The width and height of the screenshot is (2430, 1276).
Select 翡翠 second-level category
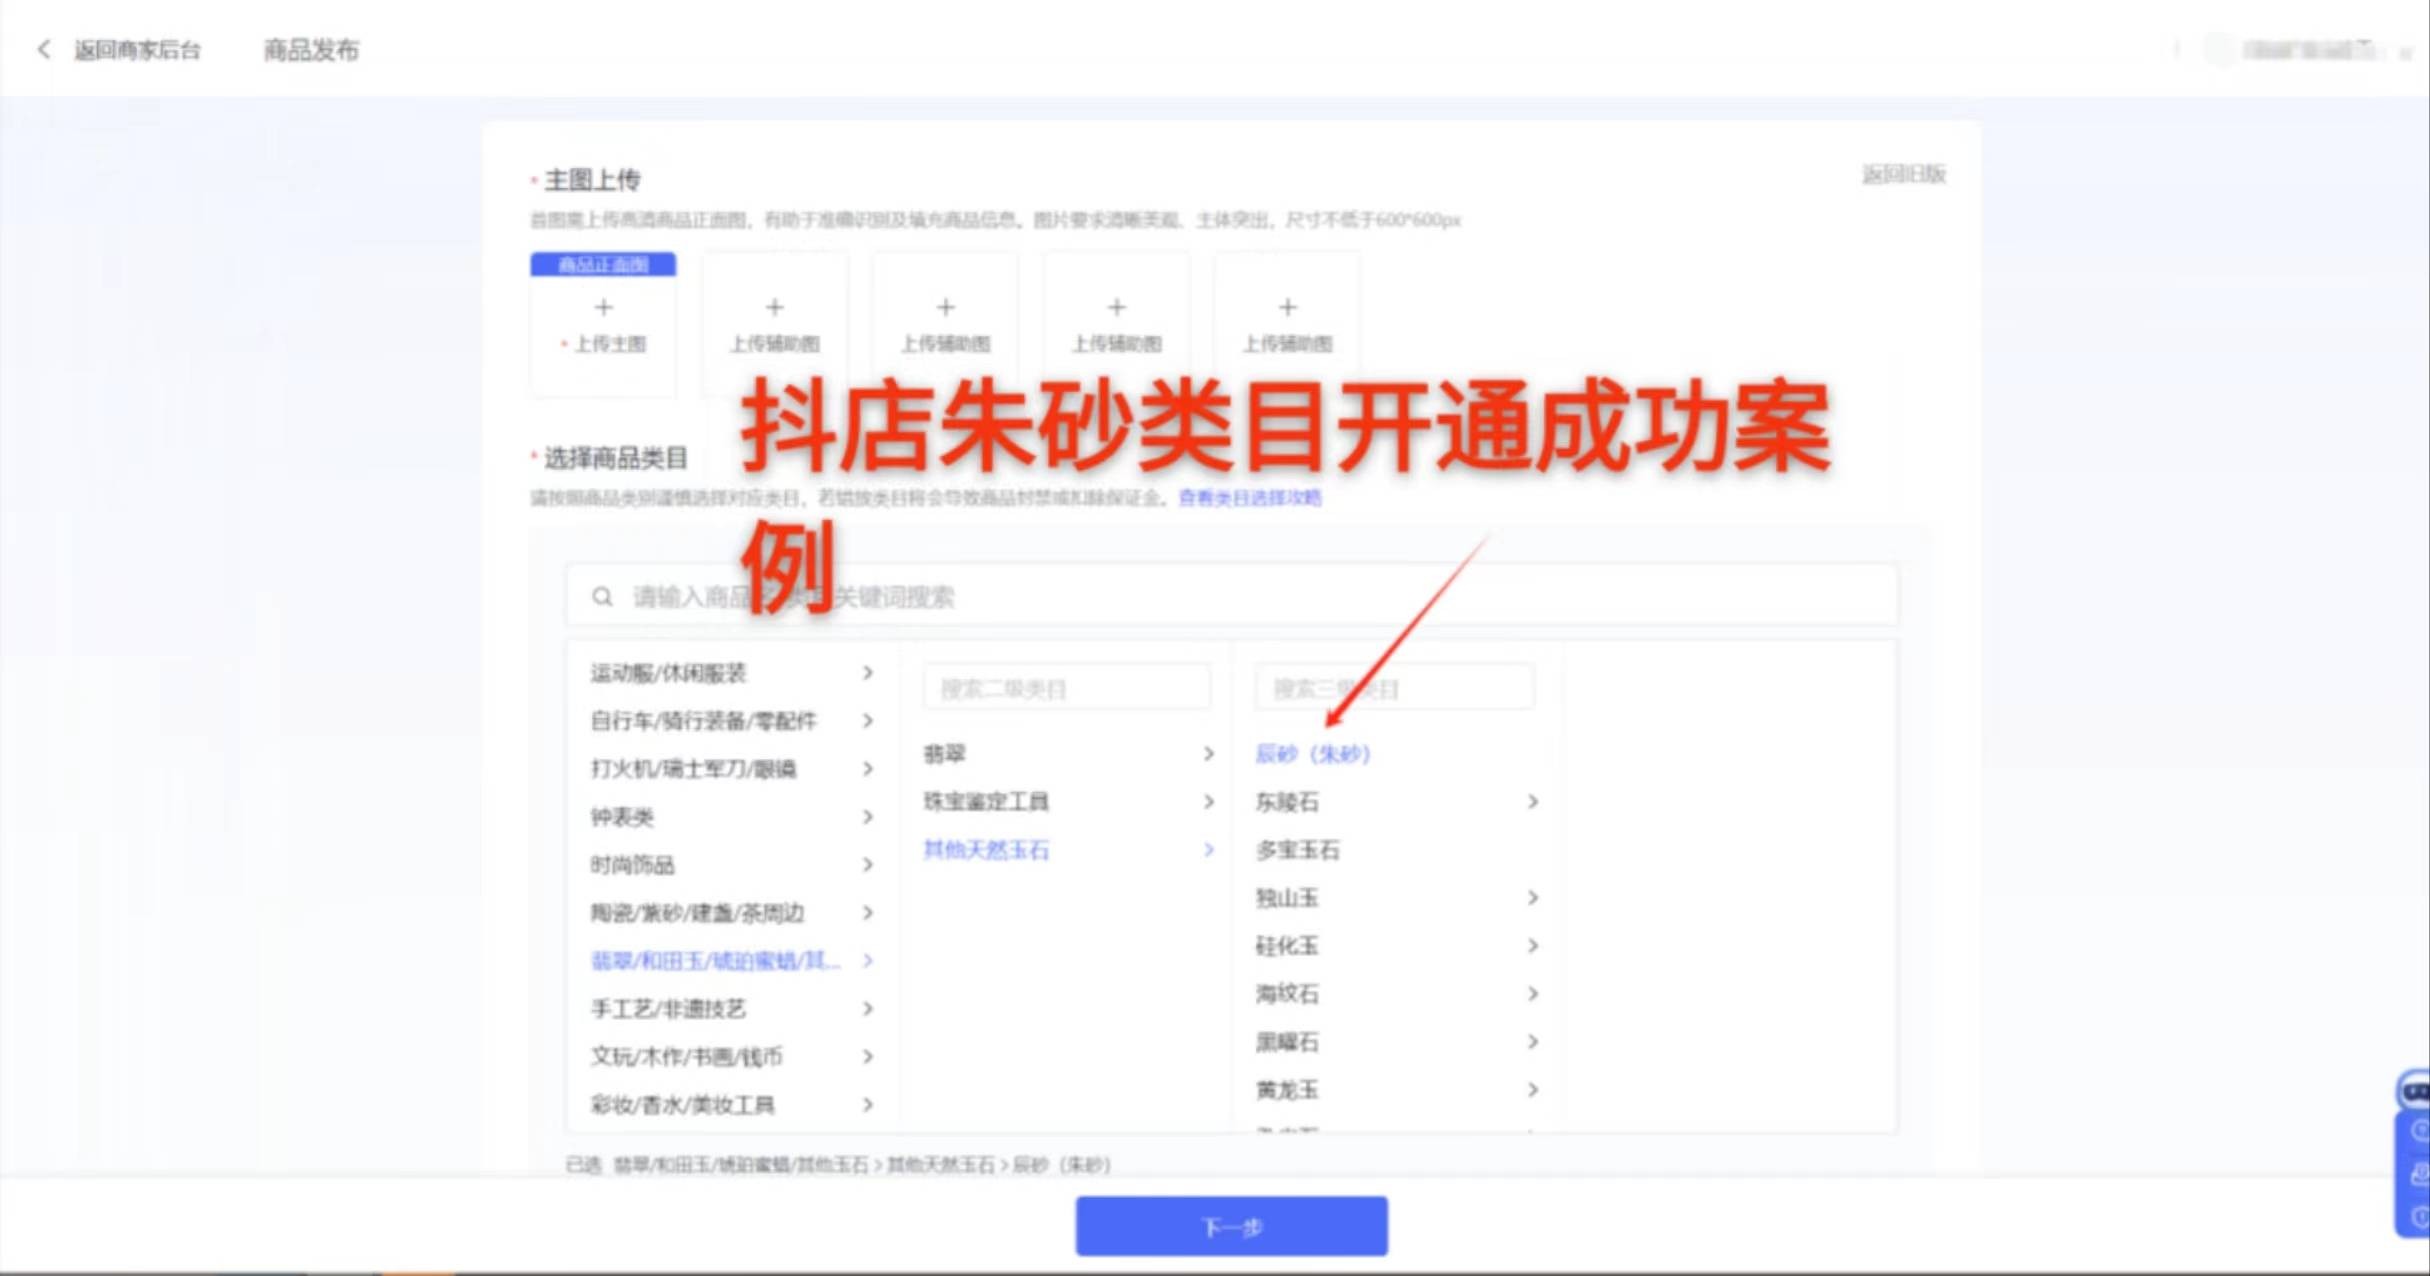[944, 754]
